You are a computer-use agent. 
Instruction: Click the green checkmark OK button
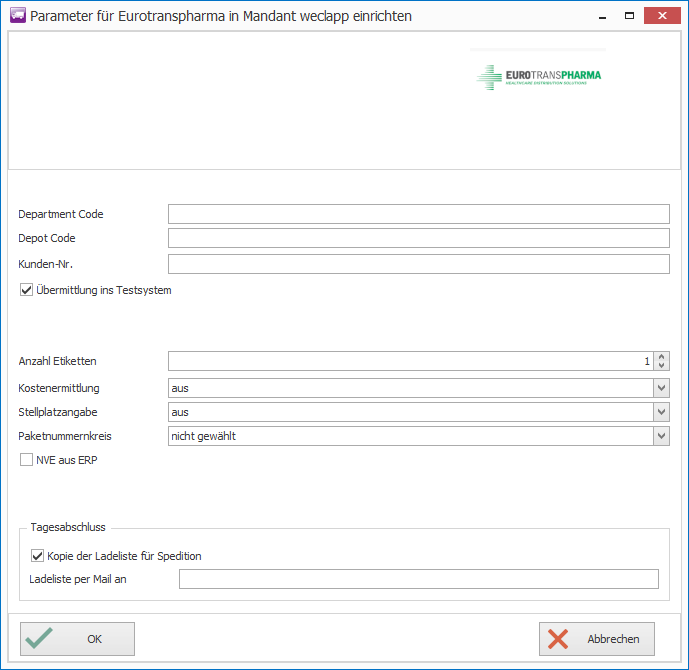click(x=77, y=639)
